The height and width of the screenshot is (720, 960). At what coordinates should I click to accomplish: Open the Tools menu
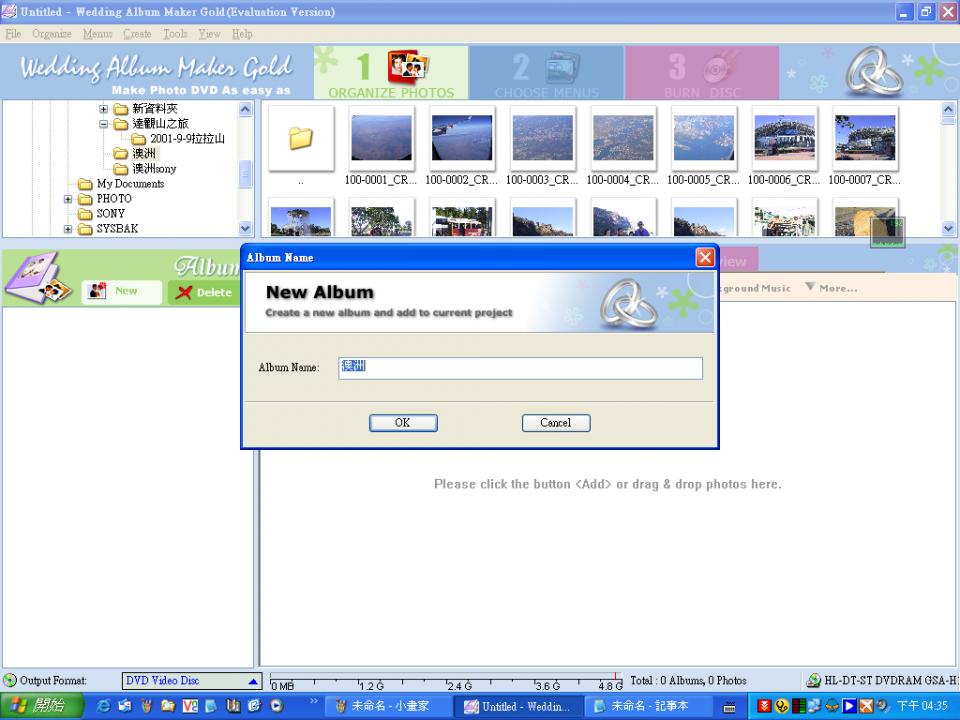coord(175,34)
